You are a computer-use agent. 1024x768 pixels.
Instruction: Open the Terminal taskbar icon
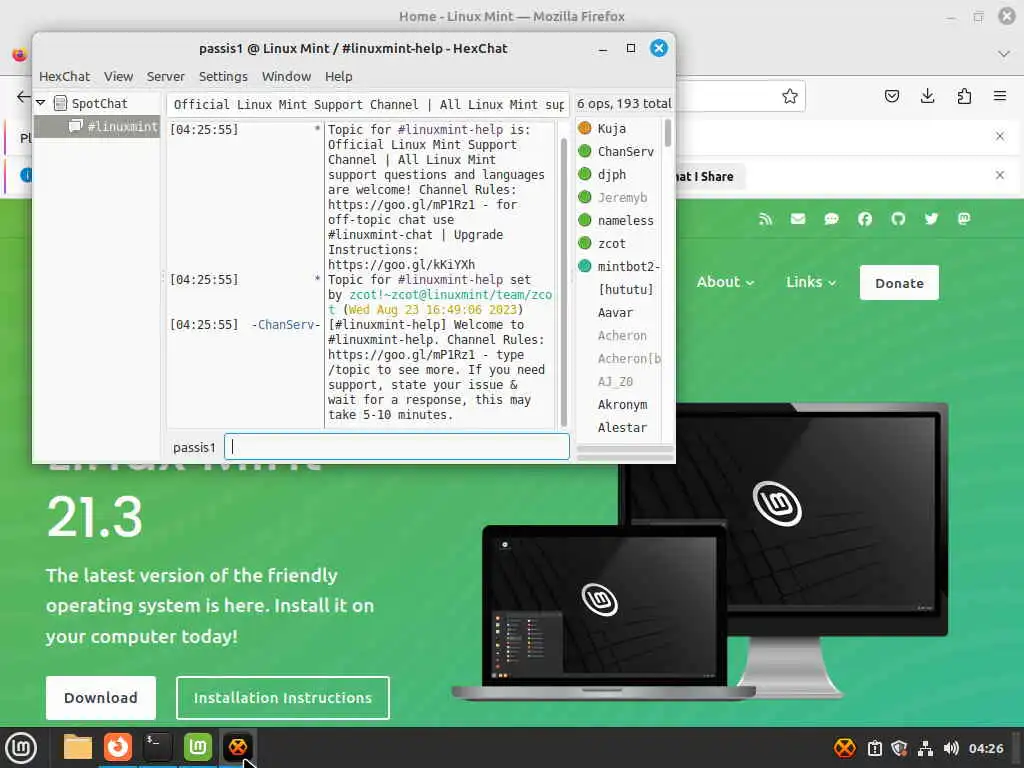coord(157,747)
